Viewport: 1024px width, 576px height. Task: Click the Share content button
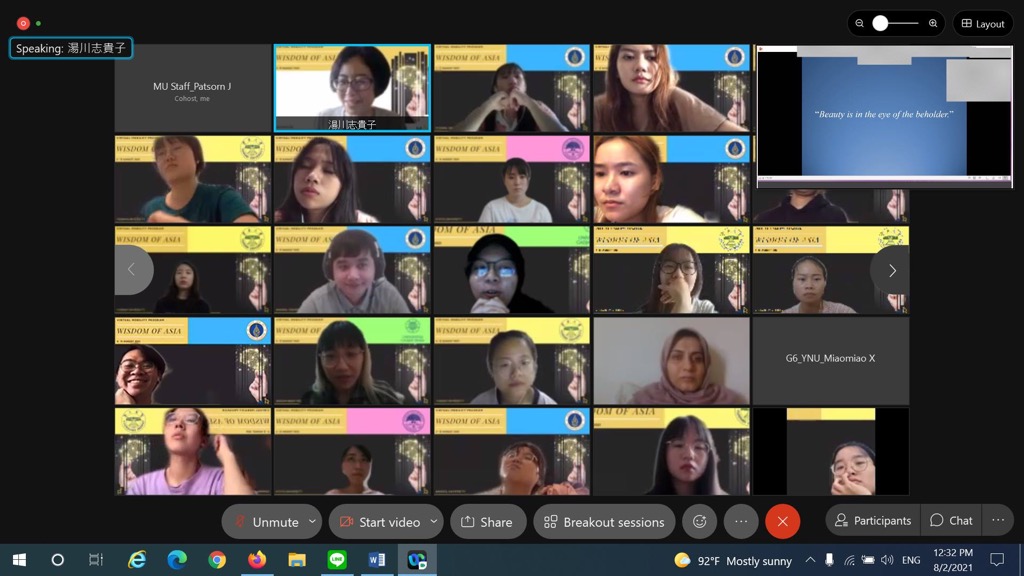click(x=487, y=522)
